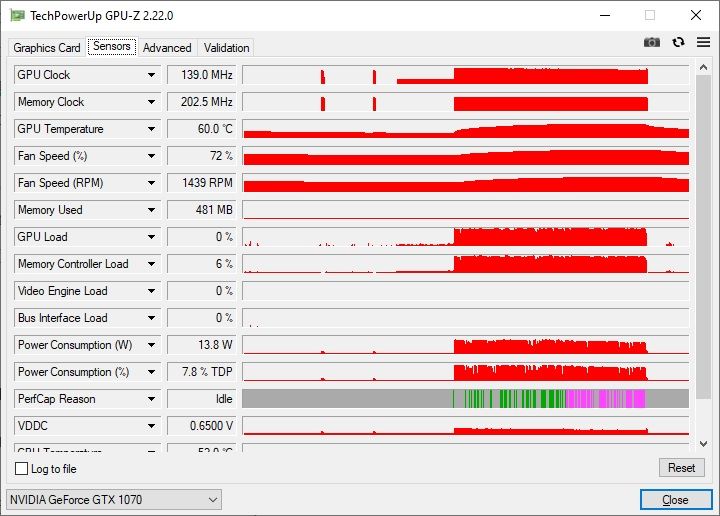Screen dimensions: 720x516
Task: Switch to the Graphics Card tab
Action: pos(47,48)
